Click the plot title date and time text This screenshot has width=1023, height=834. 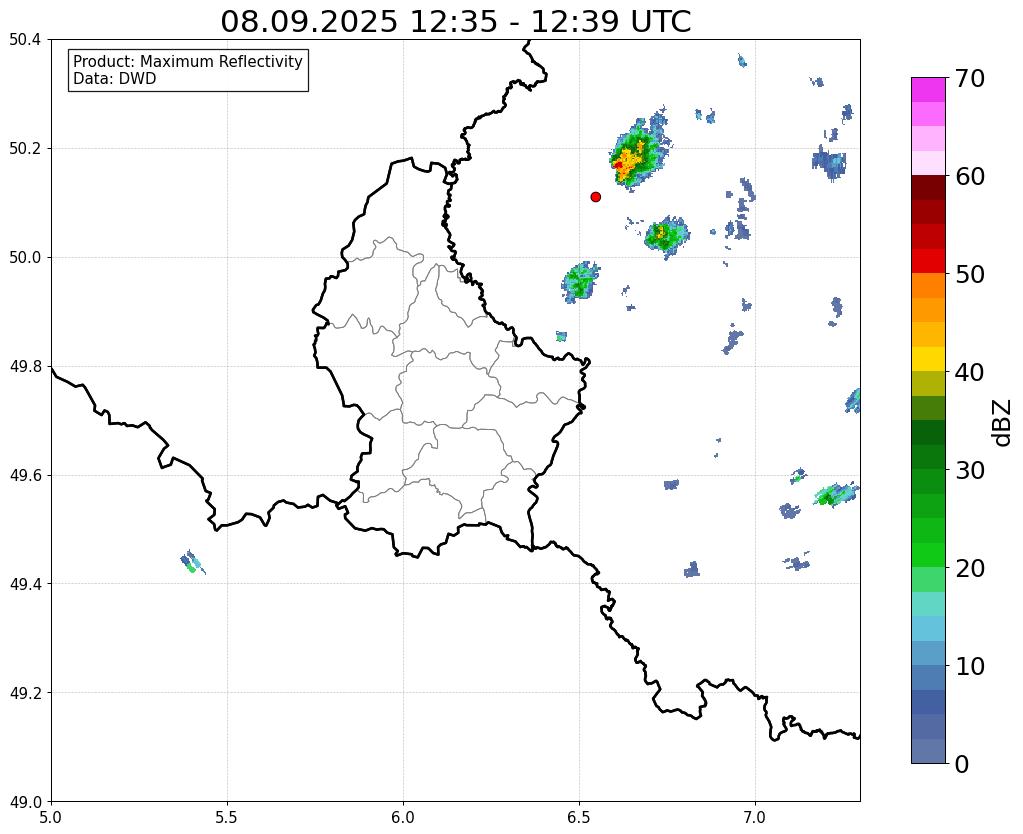[455, 21]
